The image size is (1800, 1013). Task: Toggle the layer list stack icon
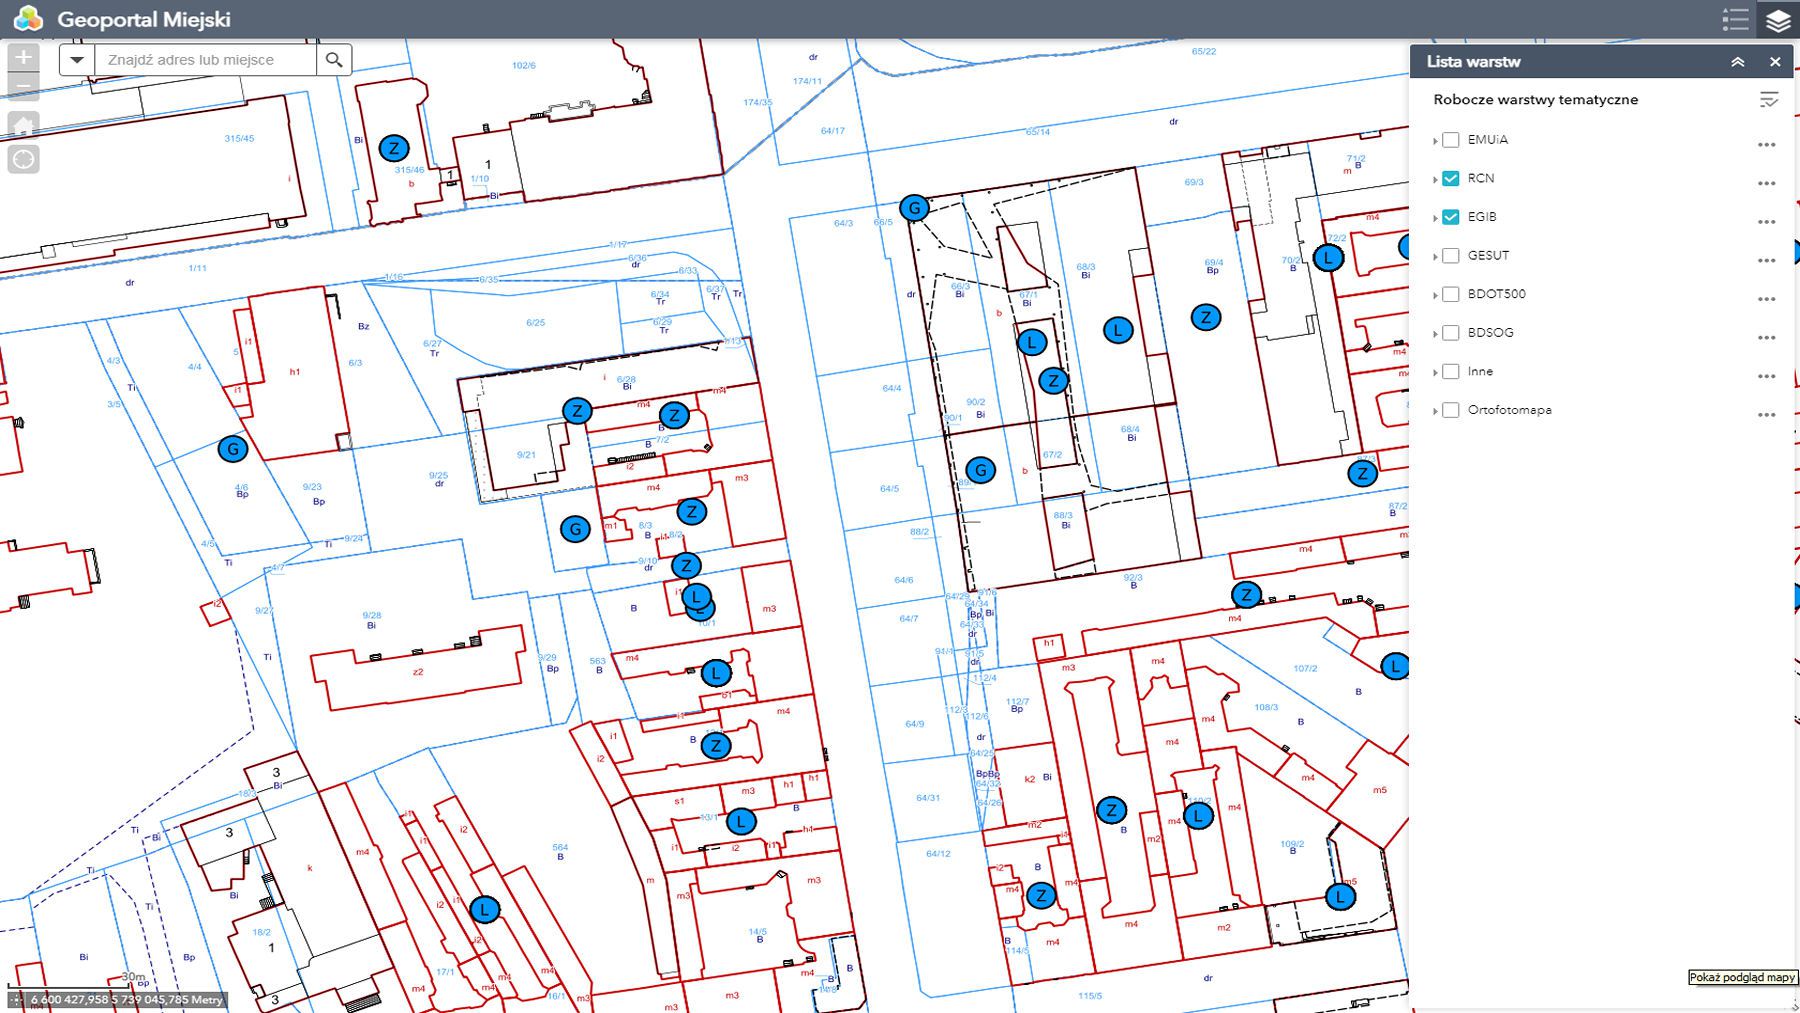click(x=1778, y=19)
